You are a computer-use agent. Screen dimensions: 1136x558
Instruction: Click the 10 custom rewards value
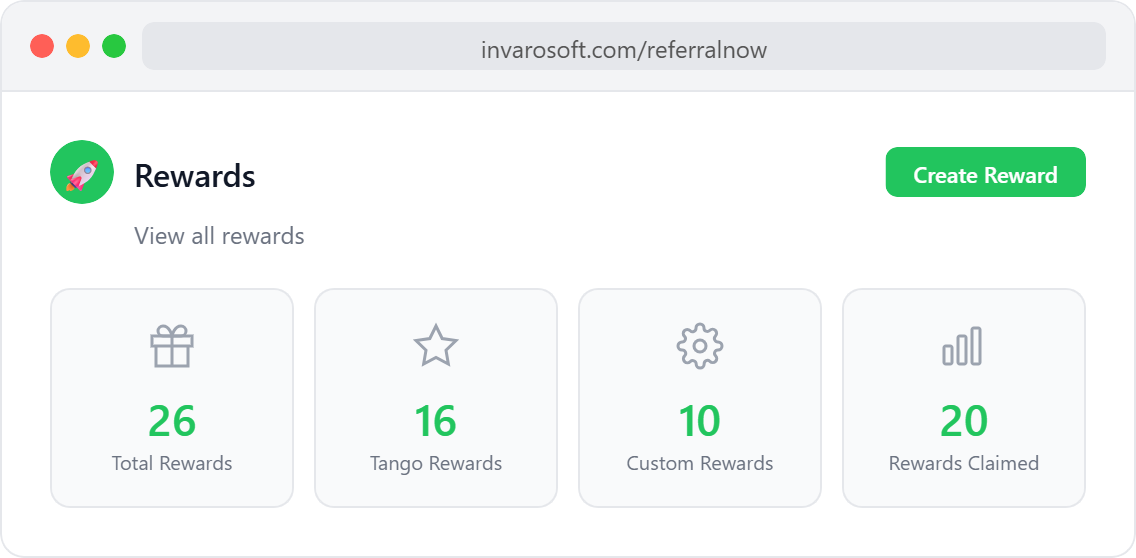(x=700, y=421)
